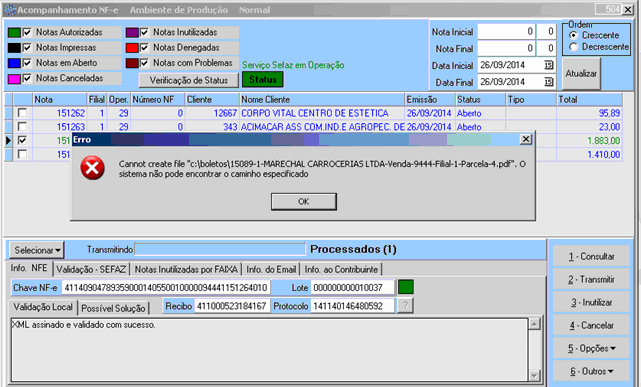Open the Info. do Email tab
641x387 pixels.
tap(271, 269)
